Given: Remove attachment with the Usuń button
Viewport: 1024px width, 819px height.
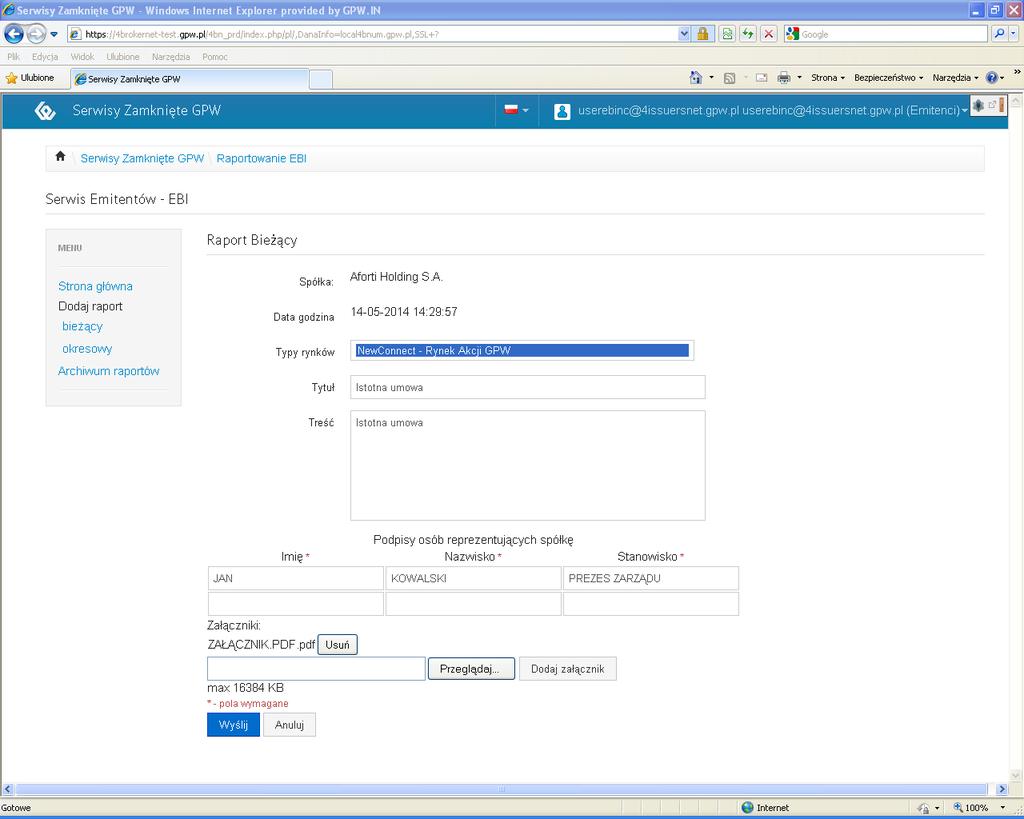Looking at the screenshot, I should tap(338, 645).
